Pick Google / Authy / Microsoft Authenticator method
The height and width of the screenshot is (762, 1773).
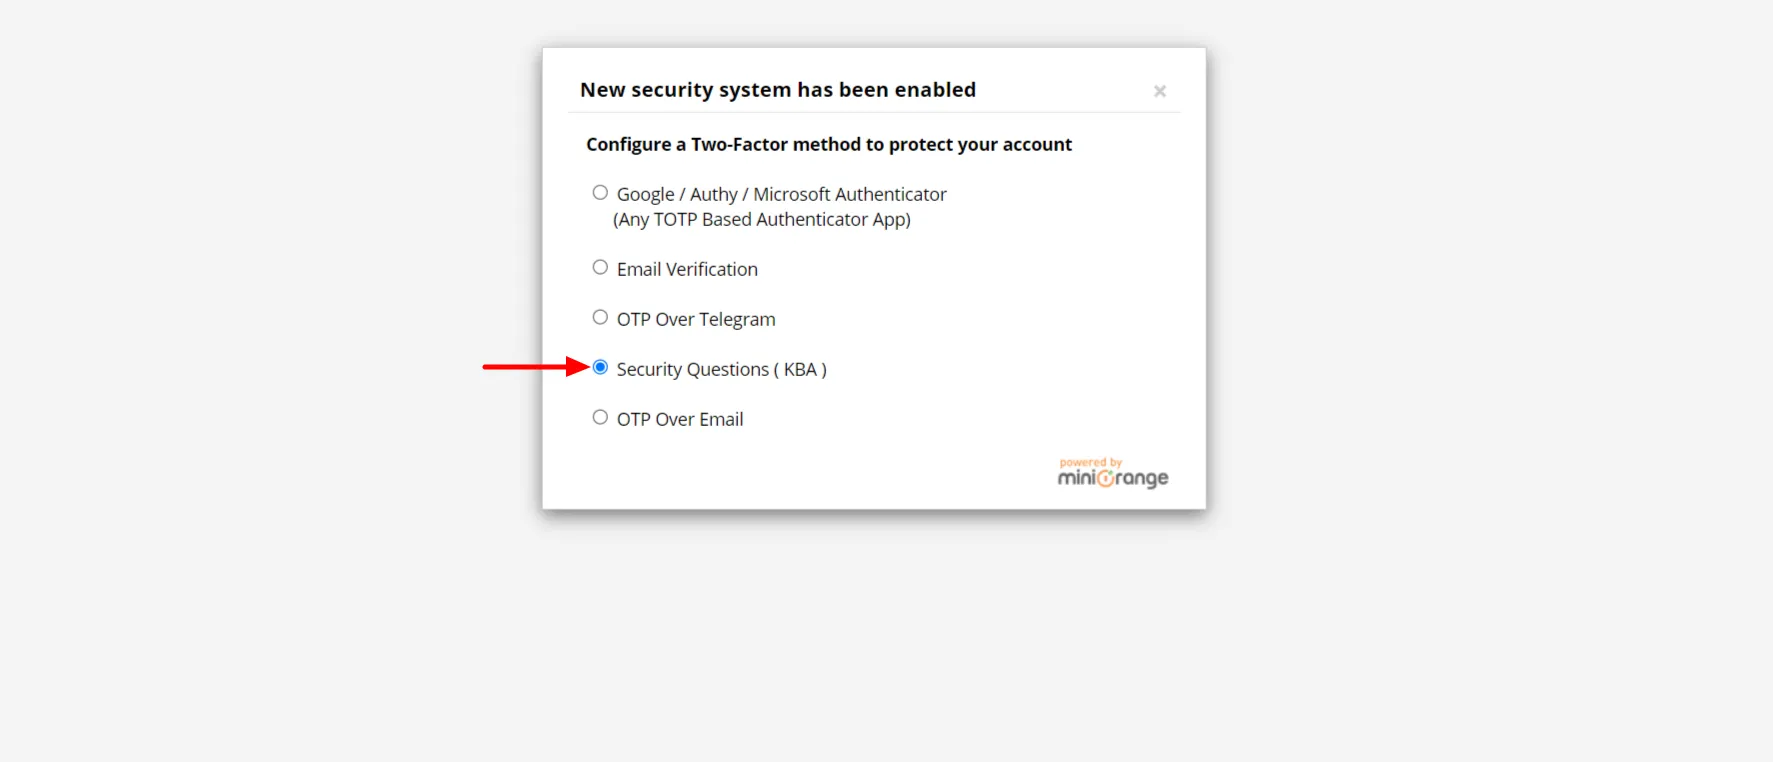[x=600, y=192]
